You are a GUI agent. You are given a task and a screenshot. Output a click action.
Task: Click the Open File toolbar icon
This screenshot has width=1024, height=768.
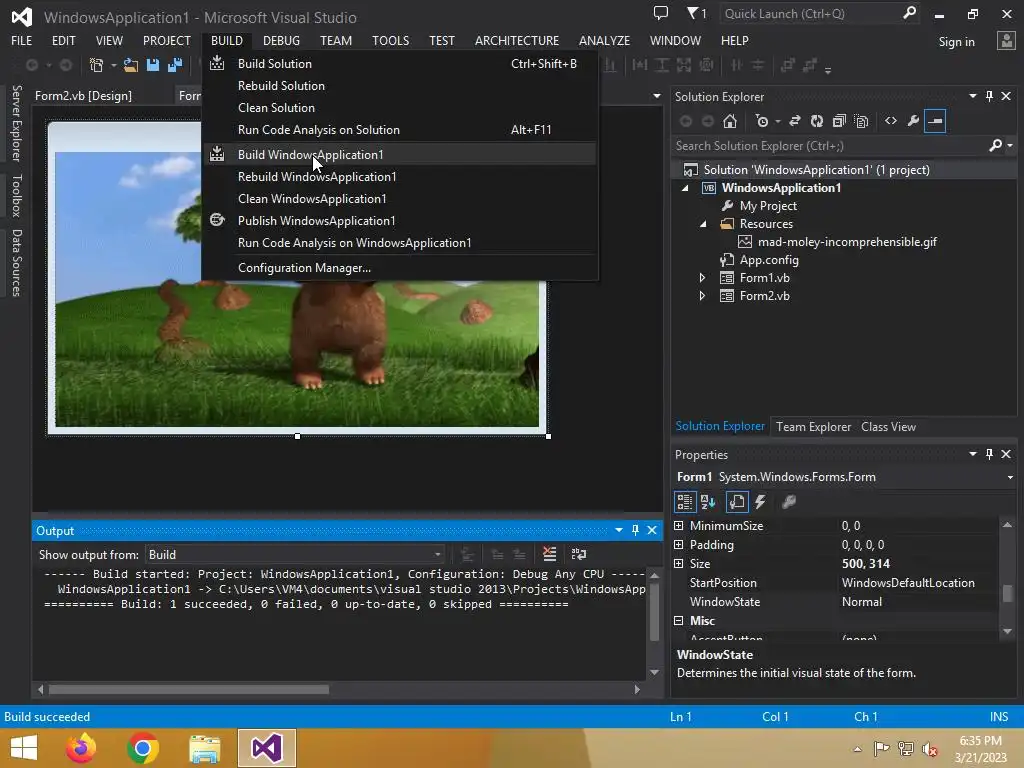(131, 65)
